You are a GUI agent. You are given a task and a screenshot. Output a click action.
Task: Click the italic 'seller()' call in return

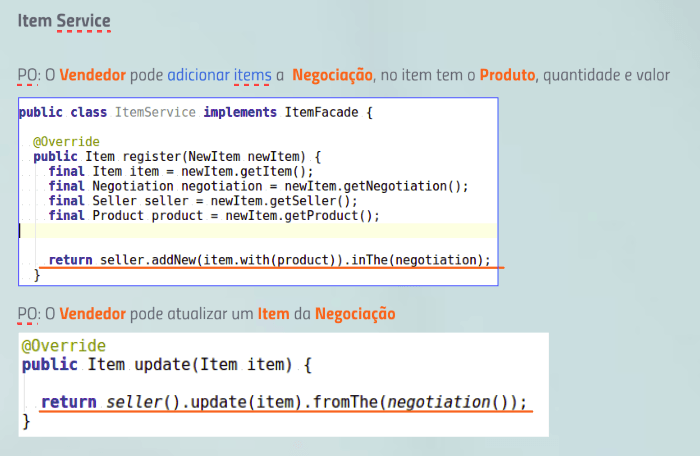[142, 402]
